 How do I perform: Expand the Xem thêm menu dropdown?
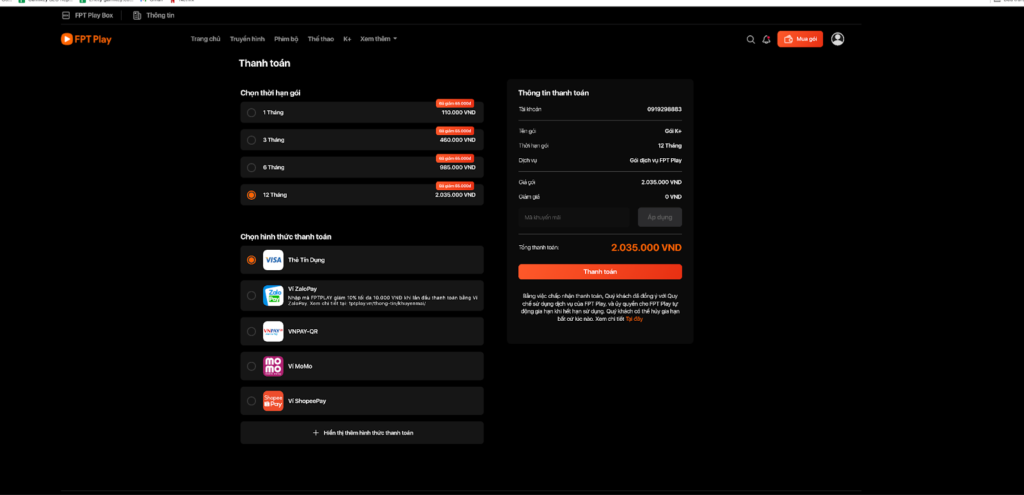pos(378,39)
